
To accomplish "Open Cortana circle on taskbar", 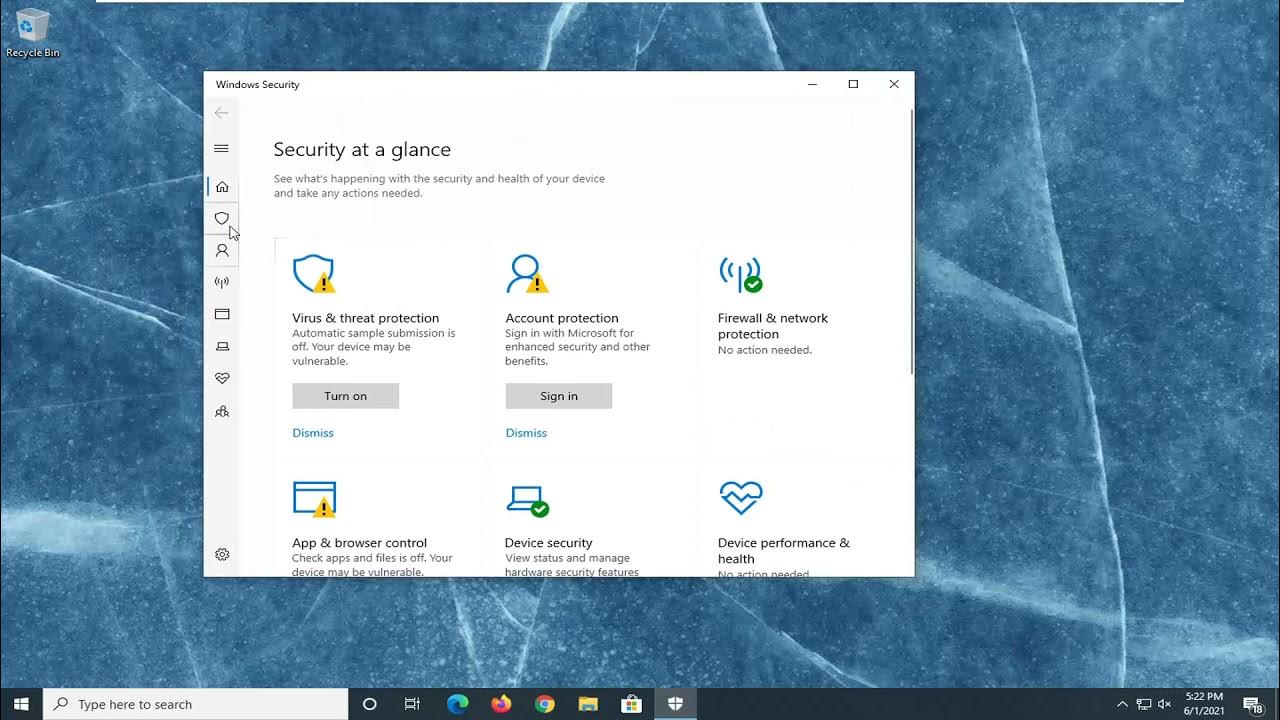I will [369, 704].
